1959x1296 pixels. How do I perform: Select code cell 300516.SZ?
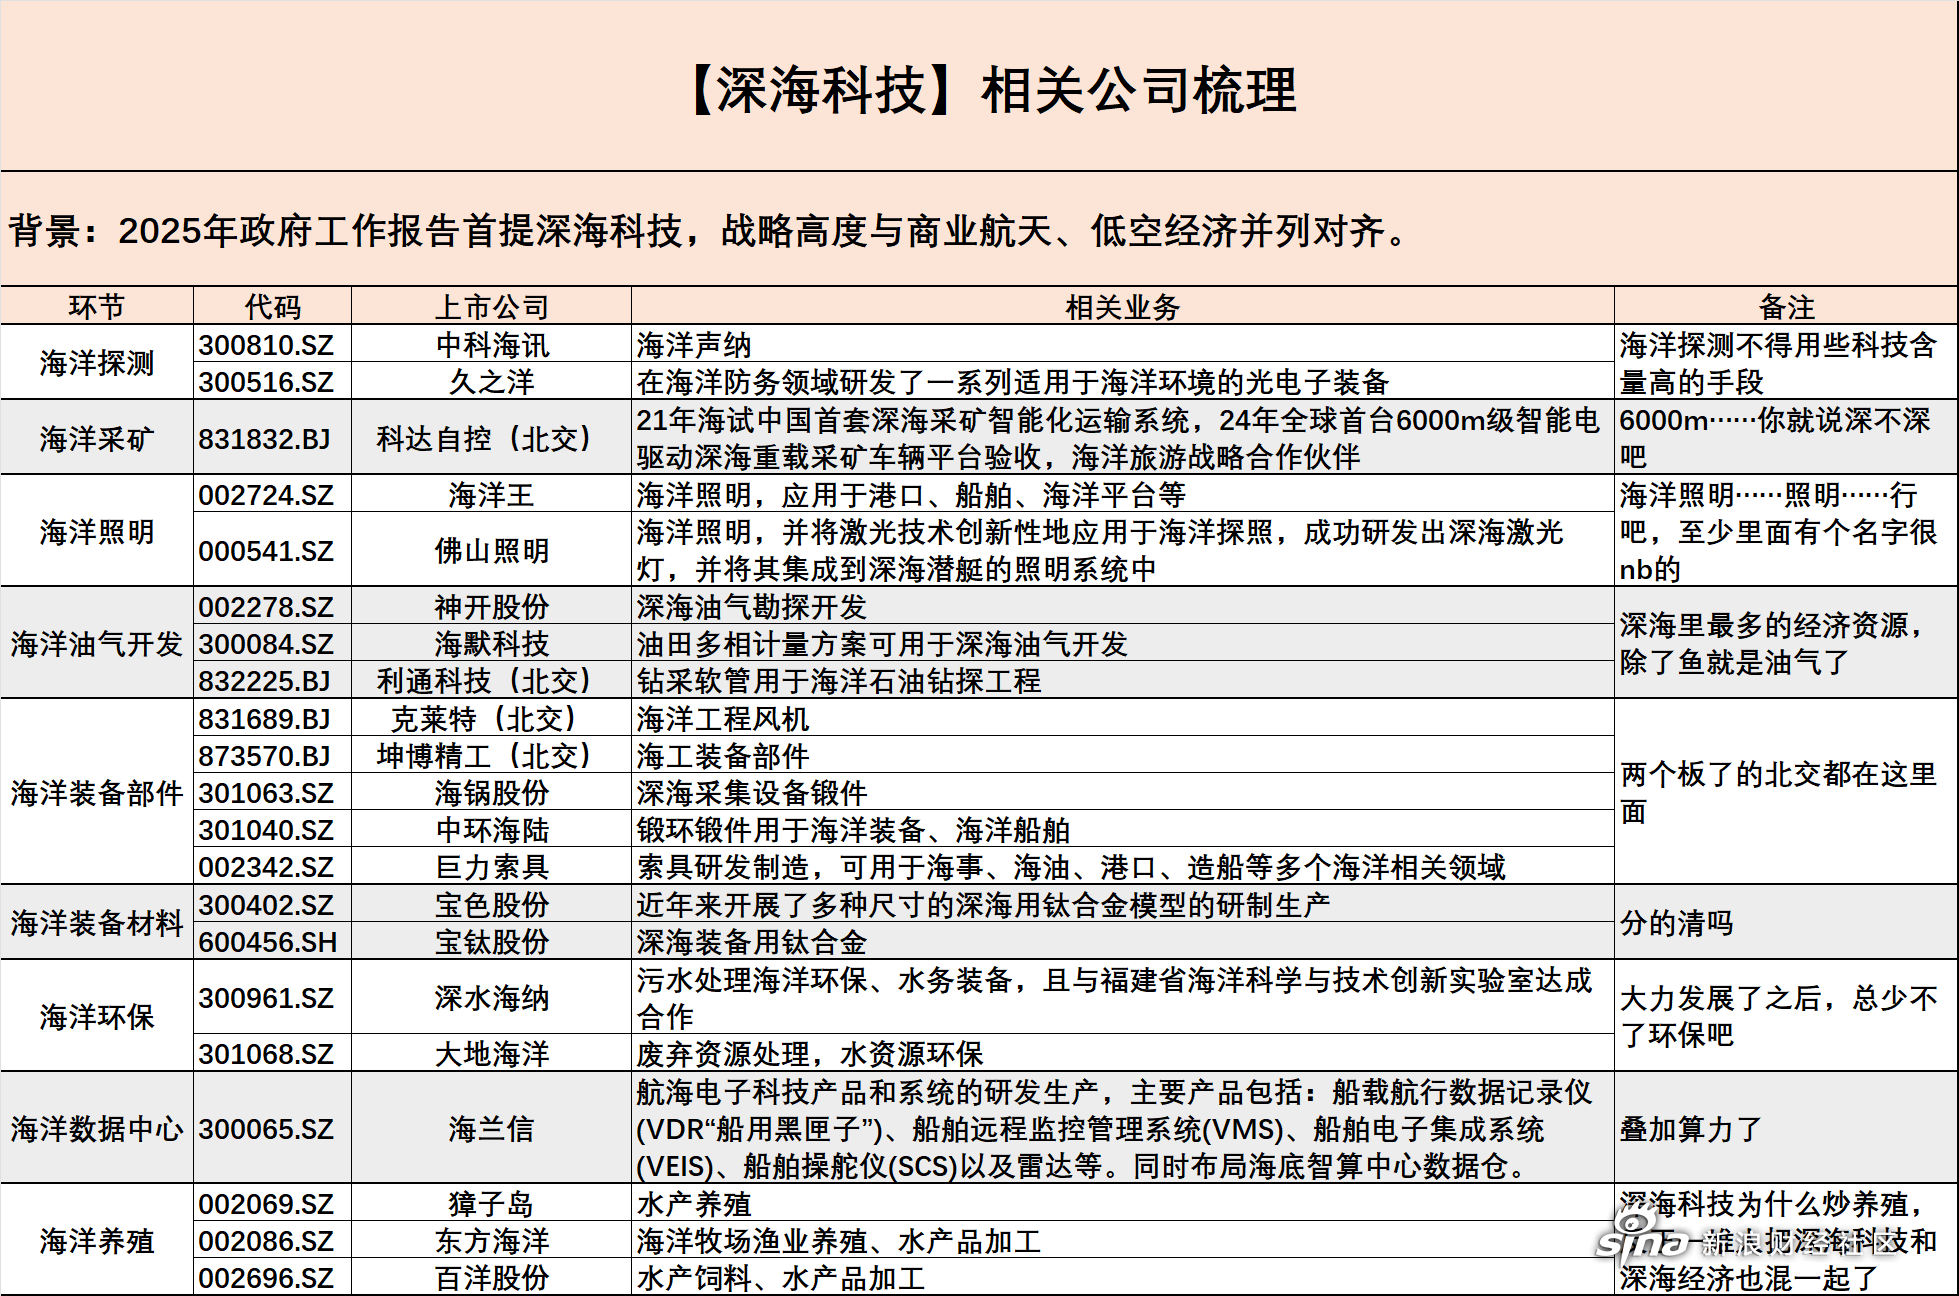(x=272, y=381)
